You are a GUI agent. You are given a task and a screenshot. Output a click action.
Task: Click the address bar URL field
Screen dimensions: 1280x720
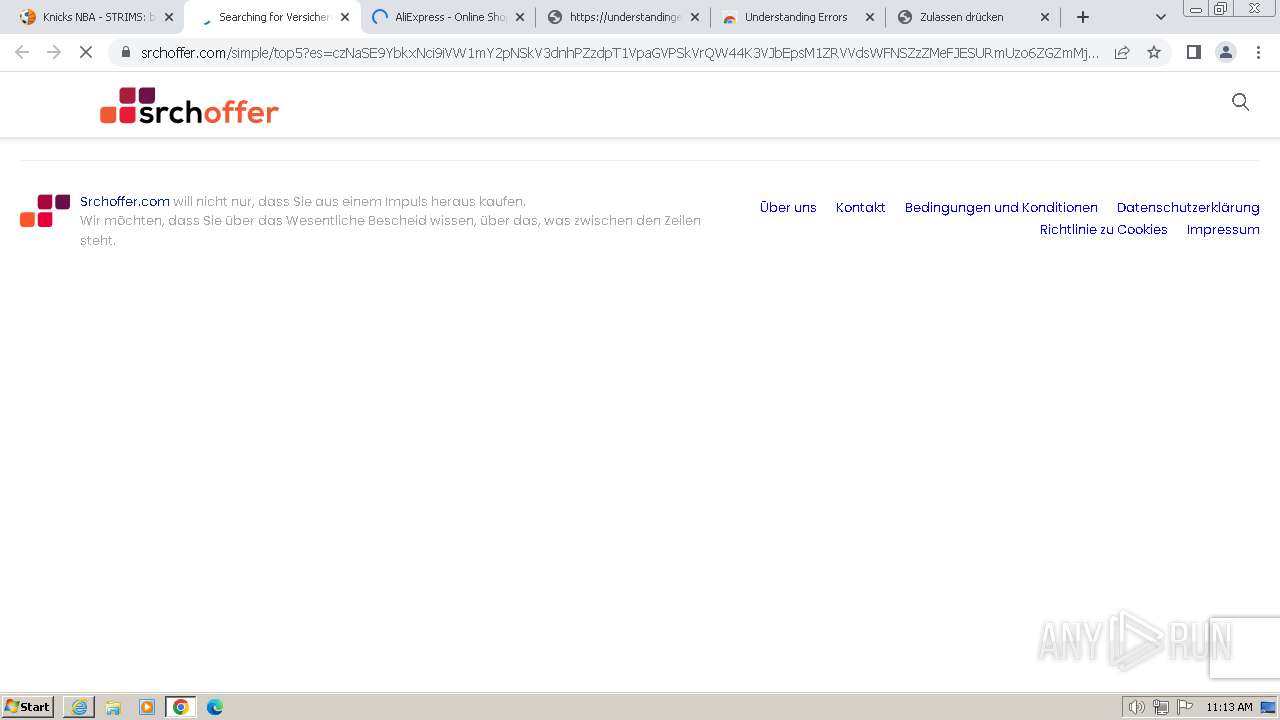tap(620, 52)
